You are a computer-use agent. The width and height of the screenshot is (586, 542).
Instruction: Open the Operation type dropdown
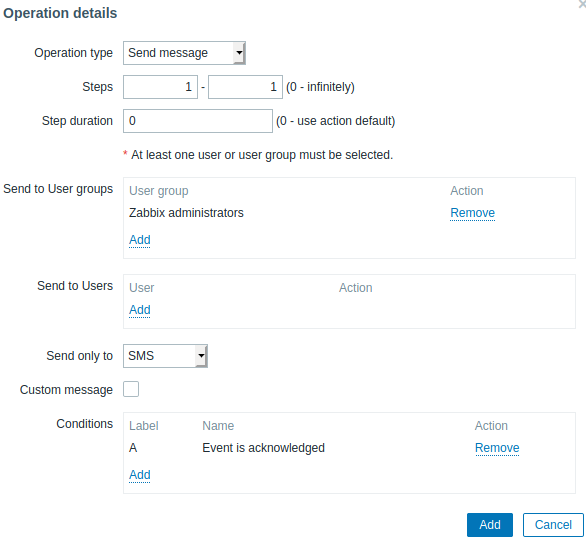tap(184, 53)
